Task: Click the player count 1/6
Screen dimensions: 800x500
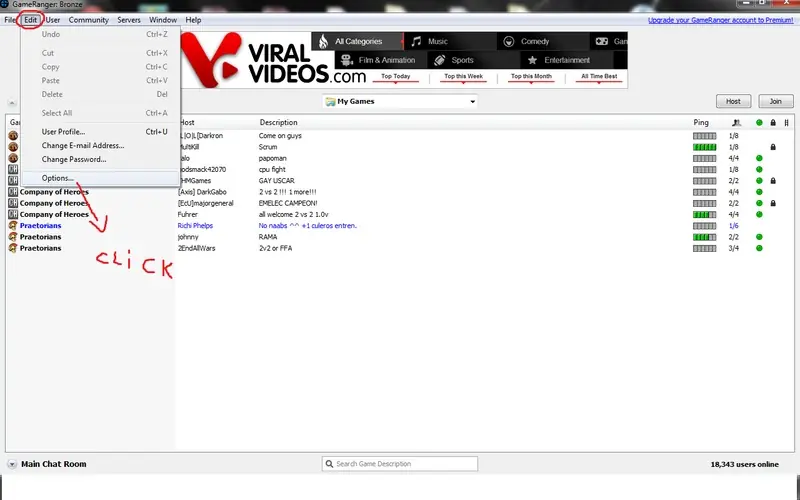Action: 734,226
